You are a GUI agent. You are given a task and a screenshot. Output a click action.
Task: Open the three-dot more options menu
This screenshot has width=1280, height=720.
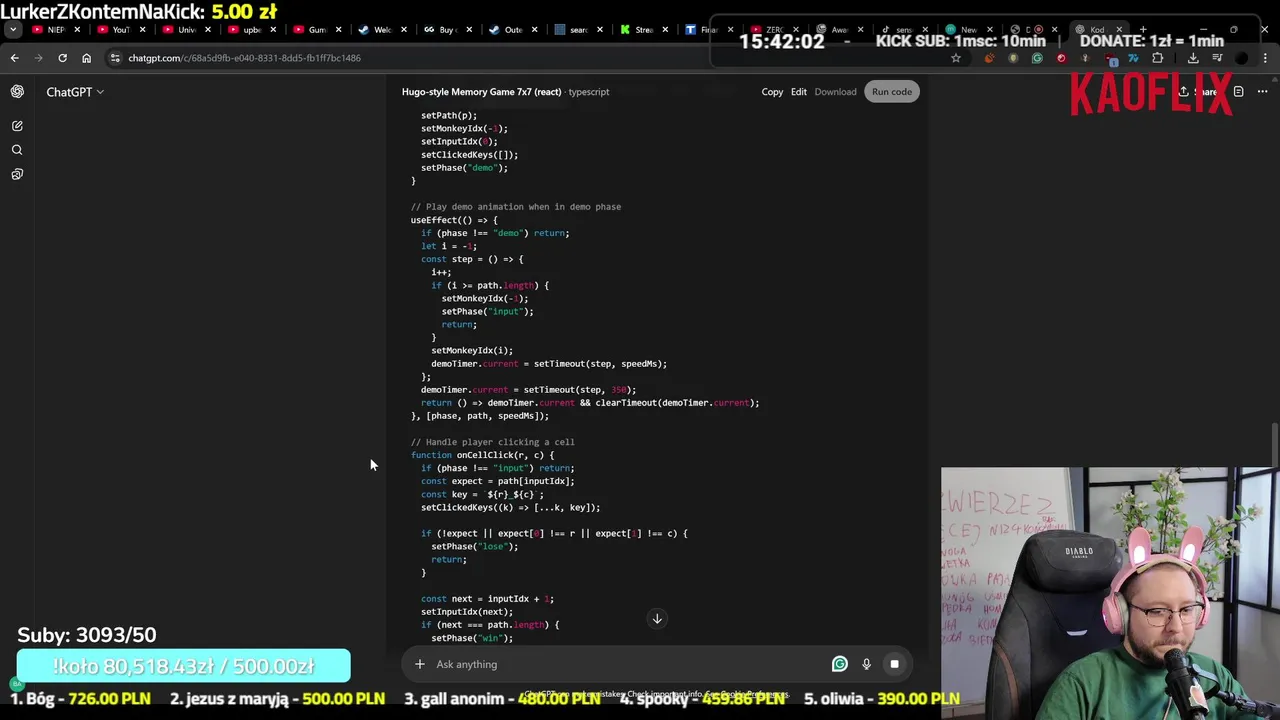(1263, 92)
